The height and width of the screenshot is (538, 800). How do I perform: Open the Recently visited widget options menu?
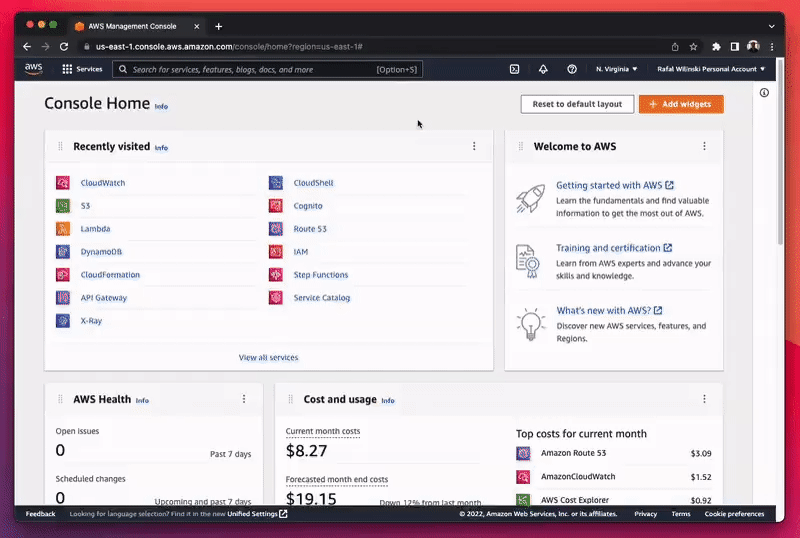474,146
